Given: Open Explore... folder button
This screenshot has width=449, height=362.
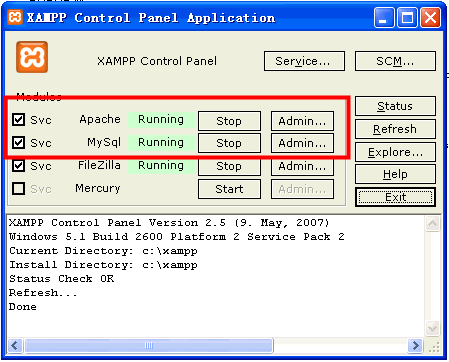Looking at the screenshot, I should click(x=395, y=152).
